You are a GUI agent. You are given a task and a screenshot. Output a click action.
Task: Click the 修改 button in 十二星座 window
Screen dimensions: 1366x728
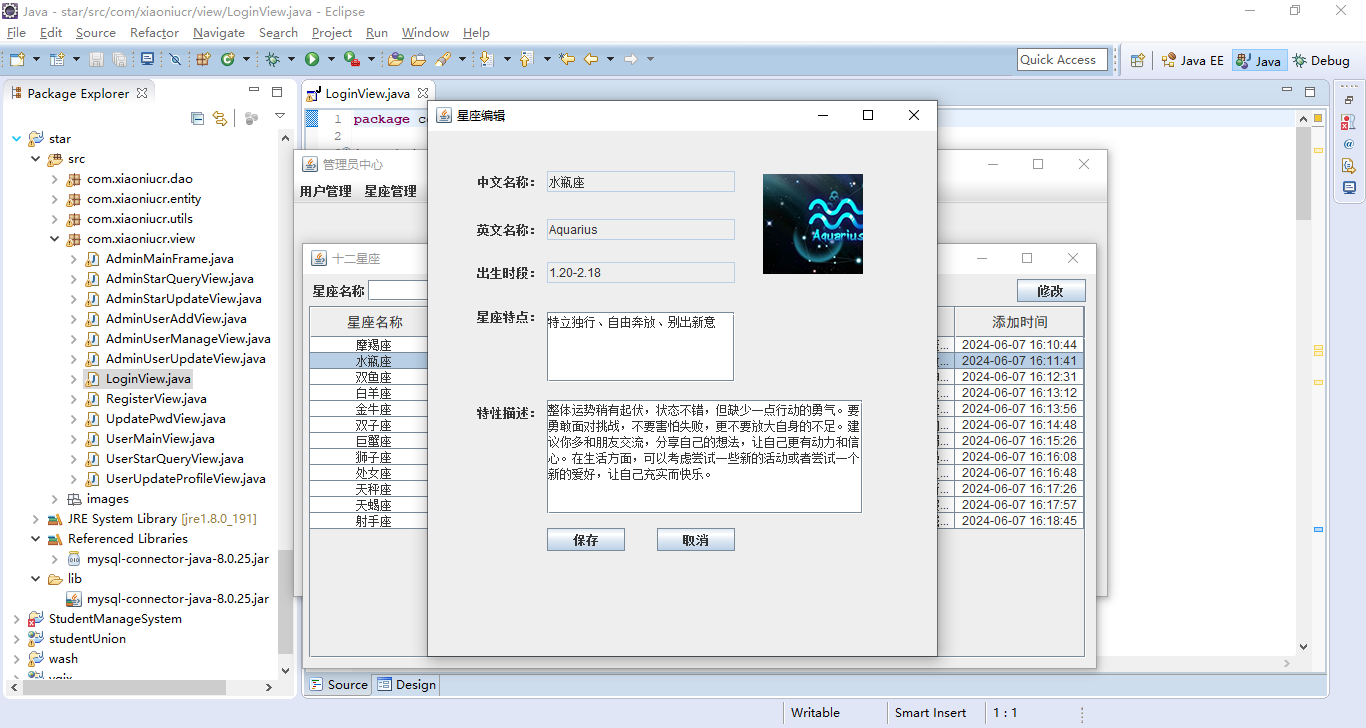[1051, 291]
